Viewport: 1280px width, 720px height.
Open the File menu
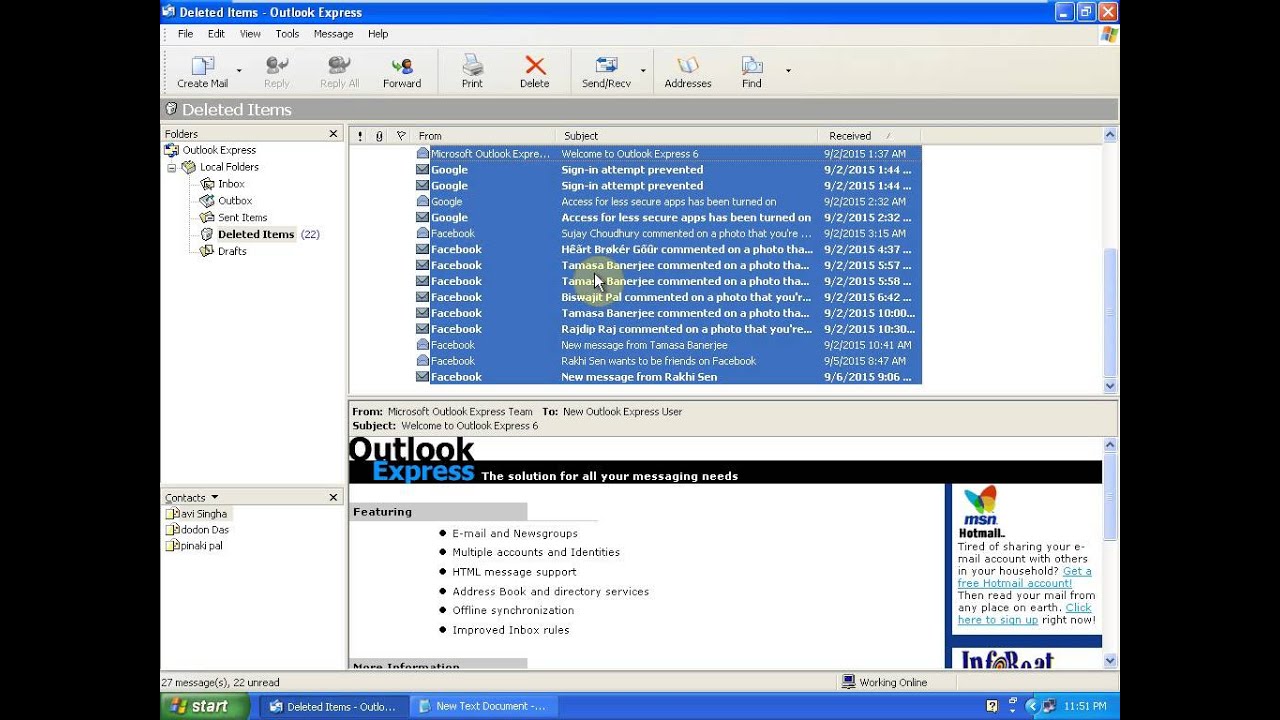186,34
